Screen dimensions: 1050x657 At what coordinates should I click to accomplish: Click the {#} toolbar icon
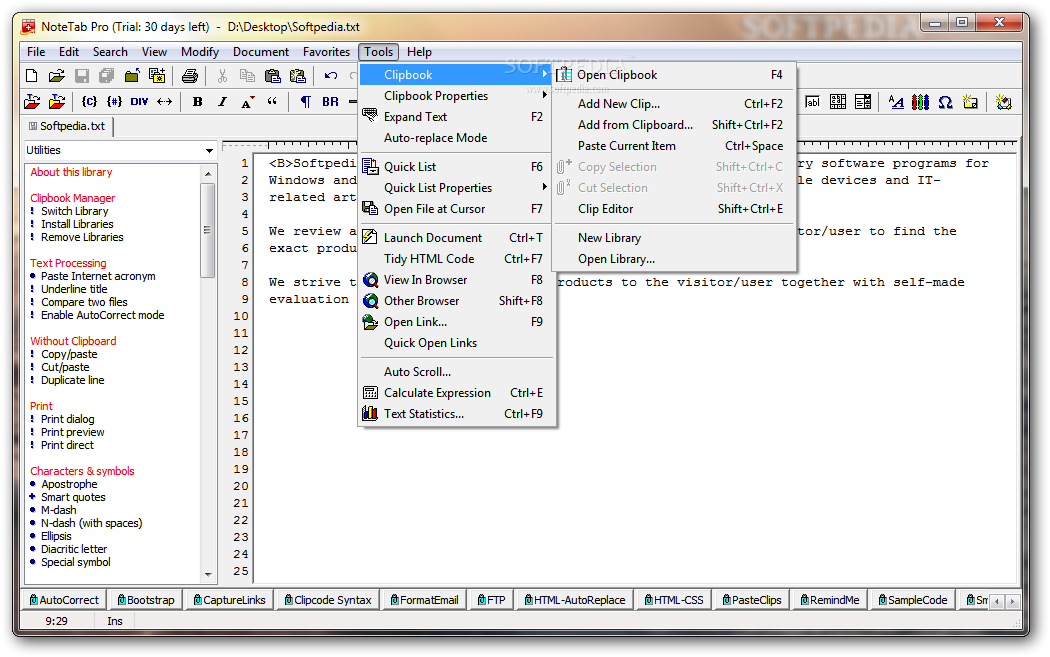(115, 102)
